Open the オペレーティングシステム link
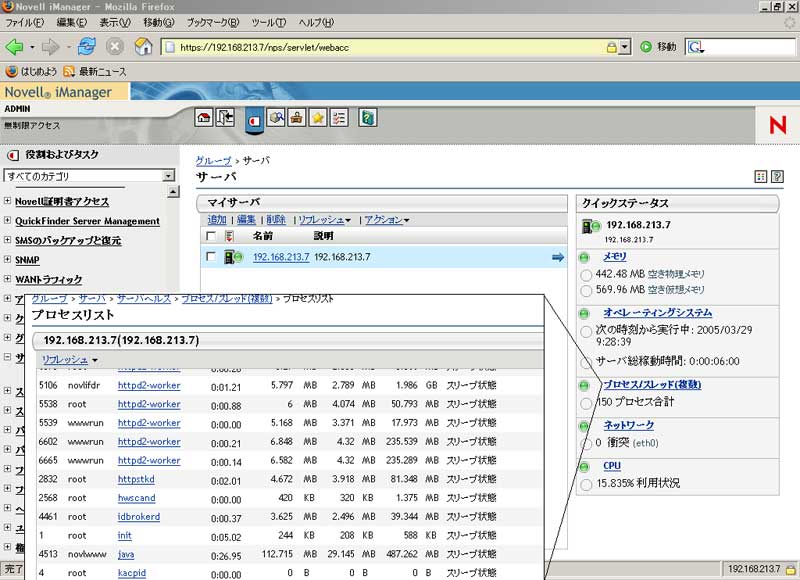 [658, 312]
